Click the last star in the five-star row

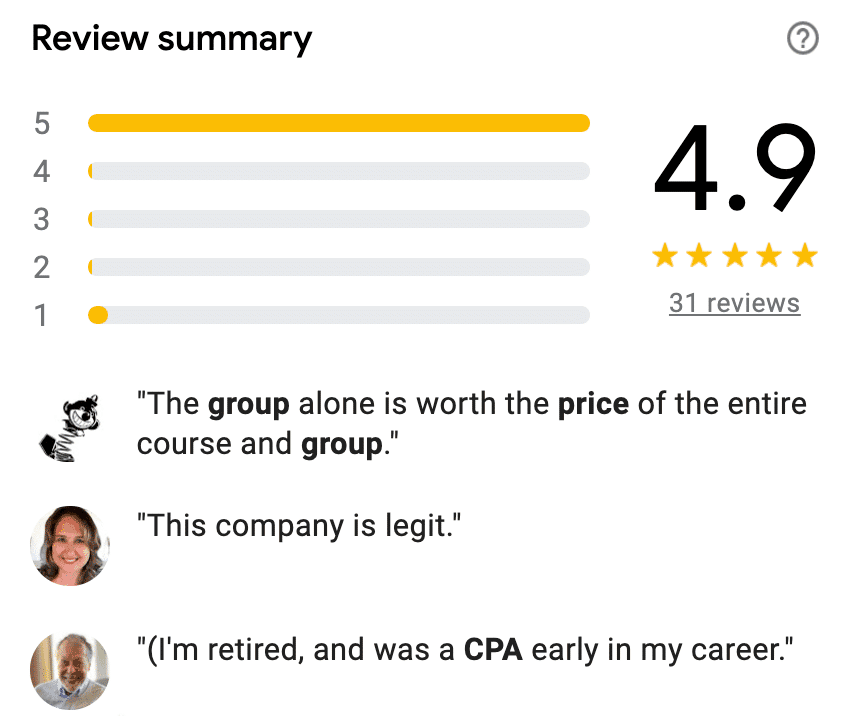[x=804, y=255]
